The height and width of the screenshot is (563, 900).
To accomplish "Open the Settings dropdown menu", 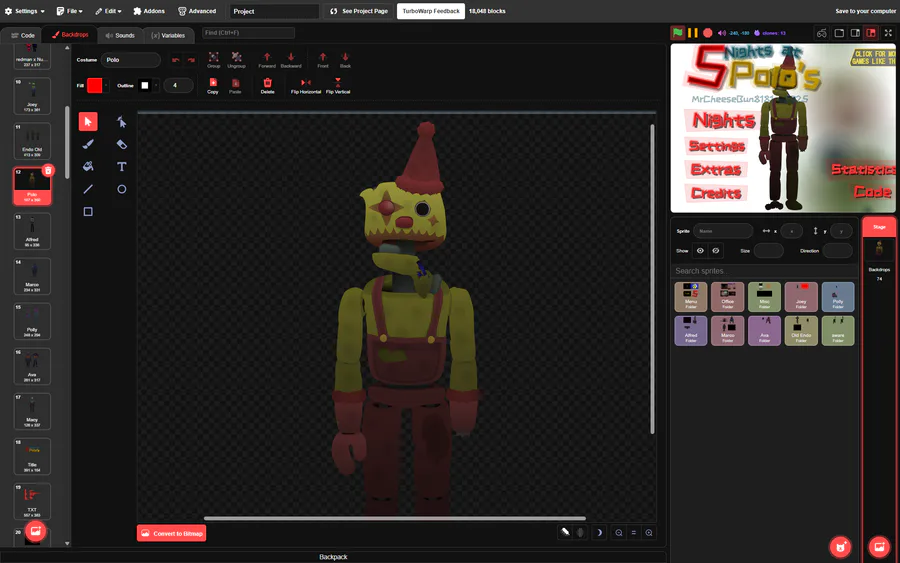I will 25,11.
